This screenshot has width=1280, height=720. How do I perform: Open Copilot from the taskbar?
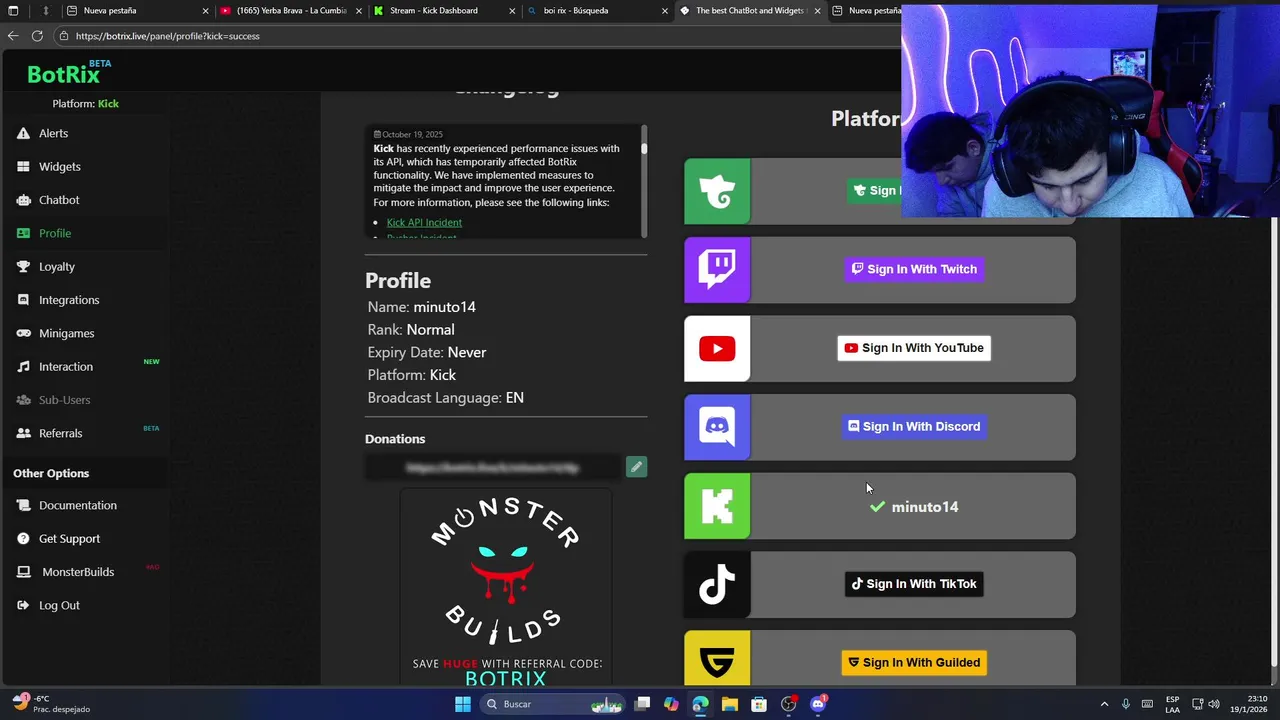coord(671,704)
